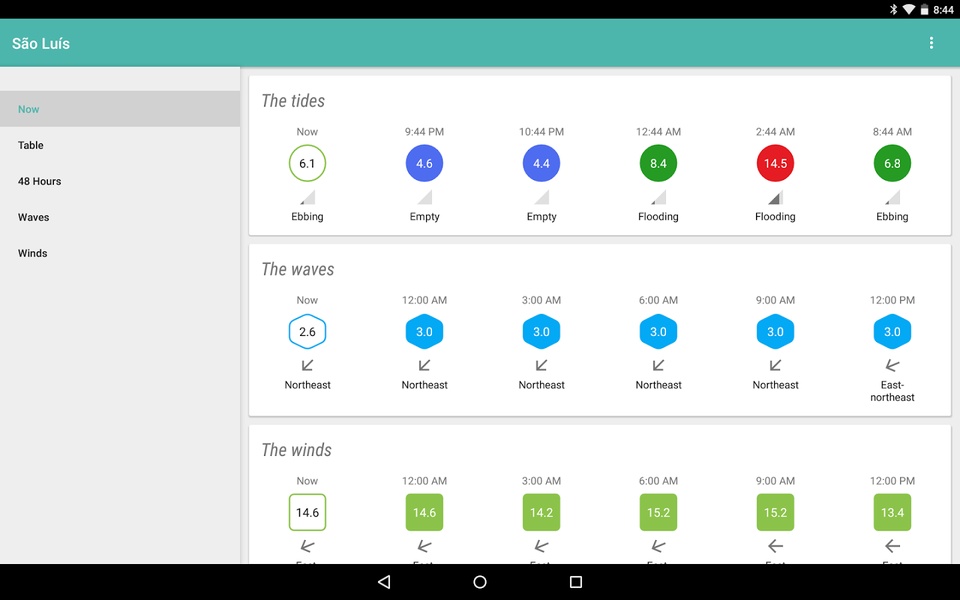
Task: Tap the wave direction arrow under 12:00 PM
Action: tap(892, 366)
